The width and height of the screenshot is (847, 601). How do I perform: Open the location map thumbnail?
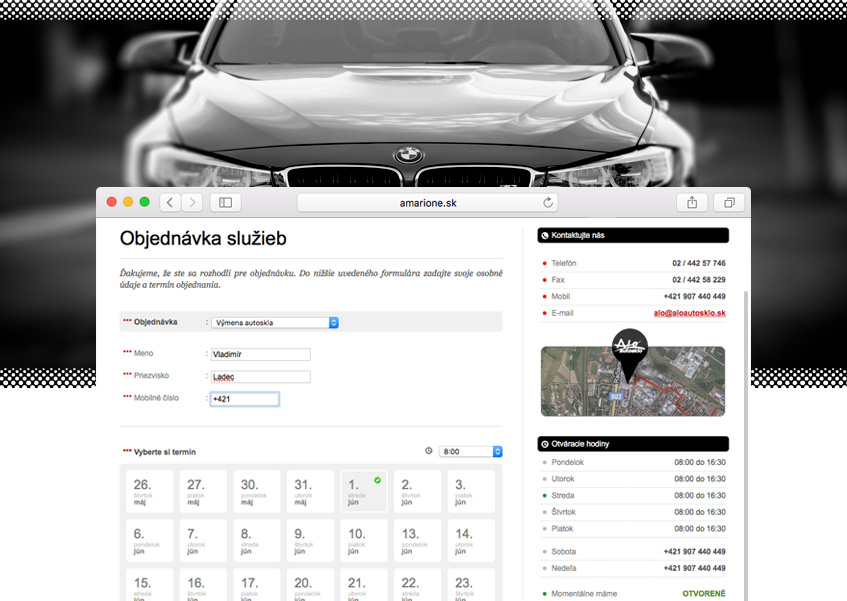633,381
